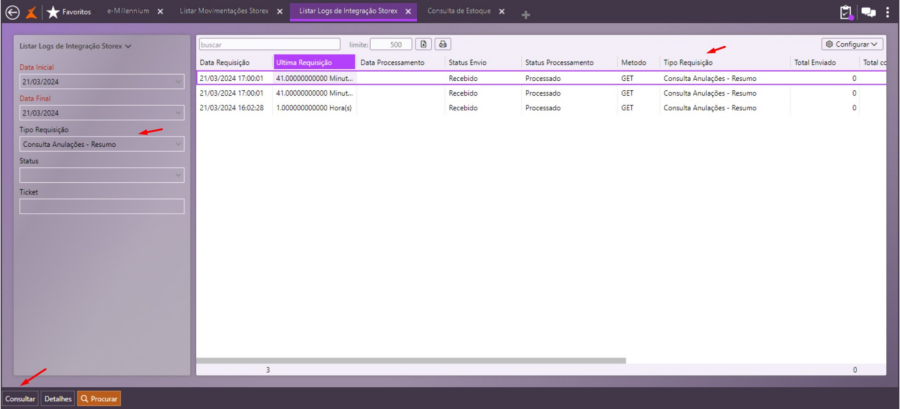This screenshot has height=409, width=900.
Task: Sort by Data Requisição column header
Action: click(234, 63)
